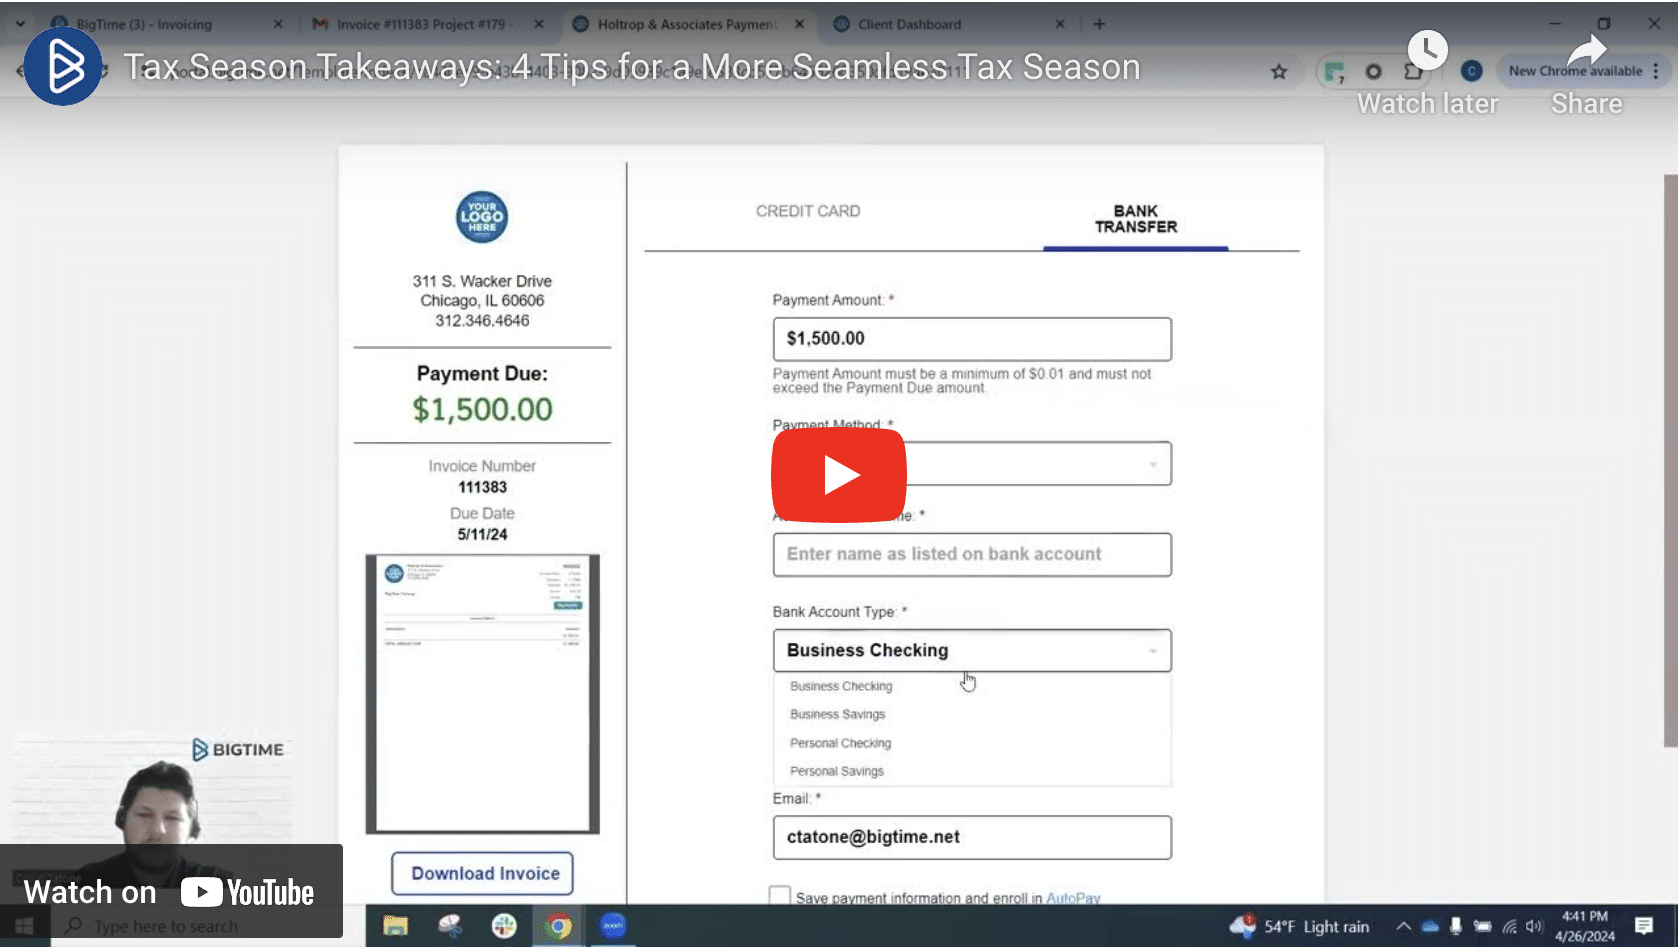This screenshot has width=1678, height=950.
Task: Click the microphone tray icon
Action: (1456, 926)
